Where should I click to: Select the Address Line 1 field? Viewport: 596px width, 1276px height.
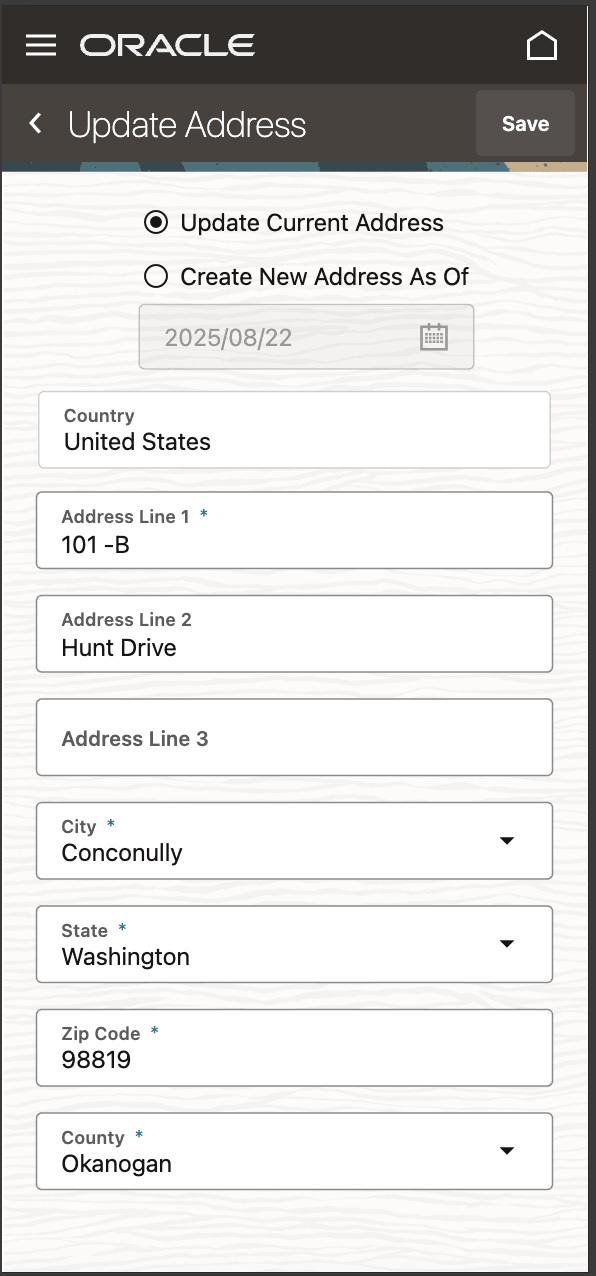tap(294, 530)
